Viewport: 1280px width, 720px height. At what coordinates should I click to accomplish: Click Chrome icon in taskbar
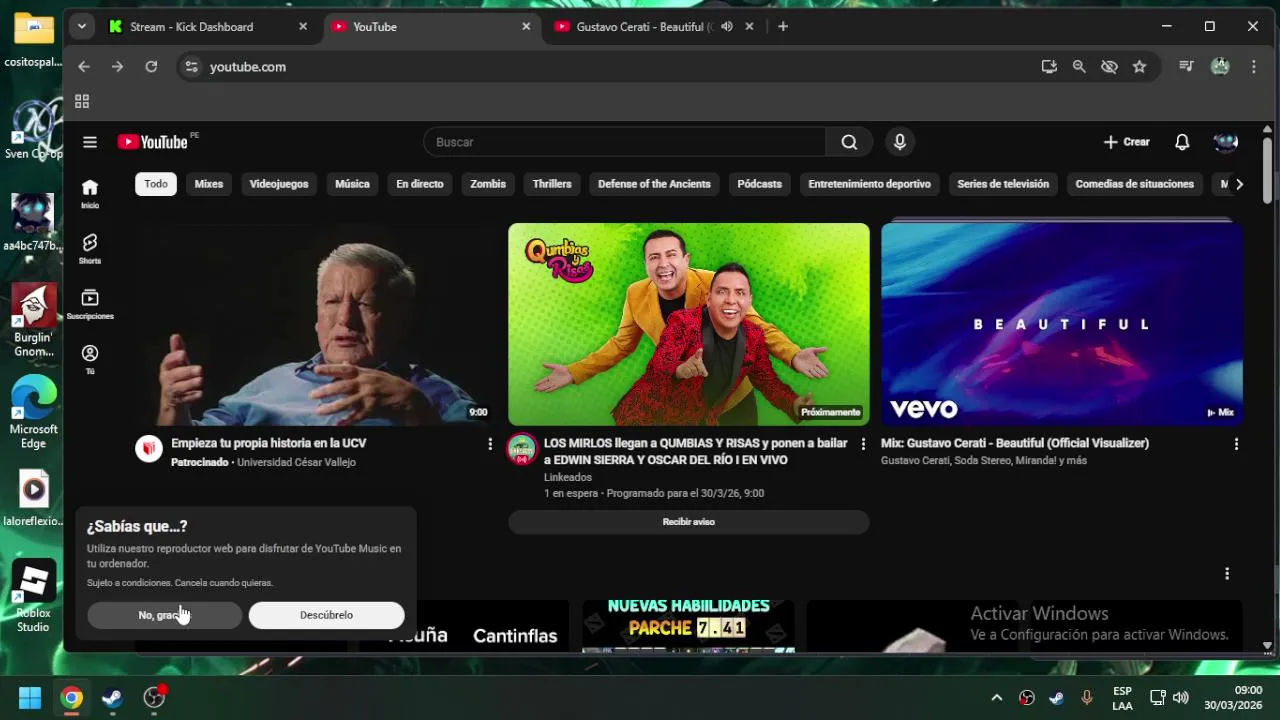click(x=71, y=698)
